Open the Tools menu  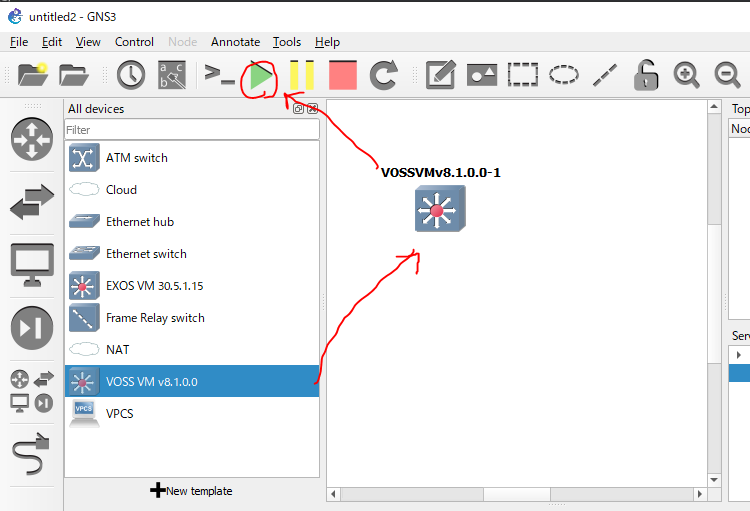287,42
